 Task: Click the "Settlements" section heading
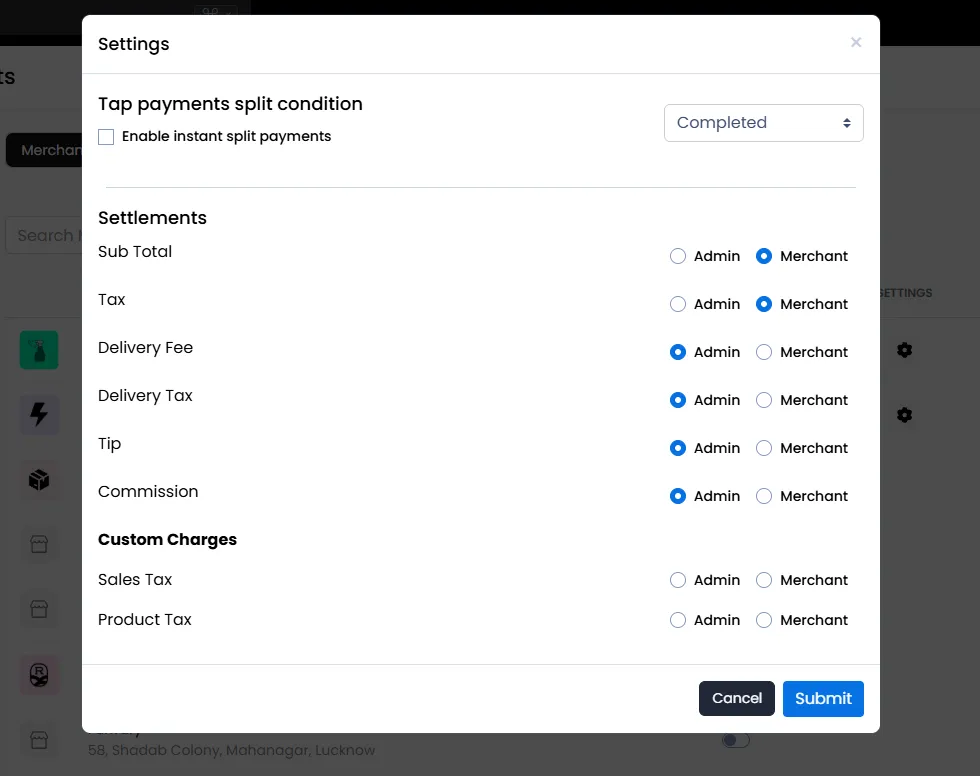coord(152,217)
